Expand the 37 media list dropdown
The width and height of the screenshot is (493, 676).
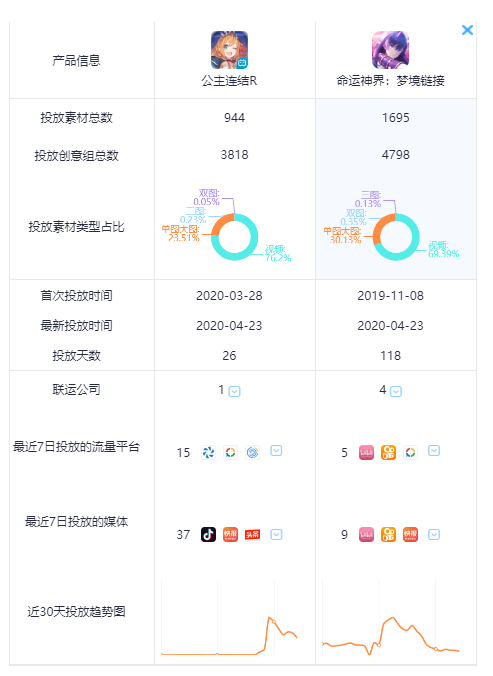pyautogui.click(x=276, y=535)
